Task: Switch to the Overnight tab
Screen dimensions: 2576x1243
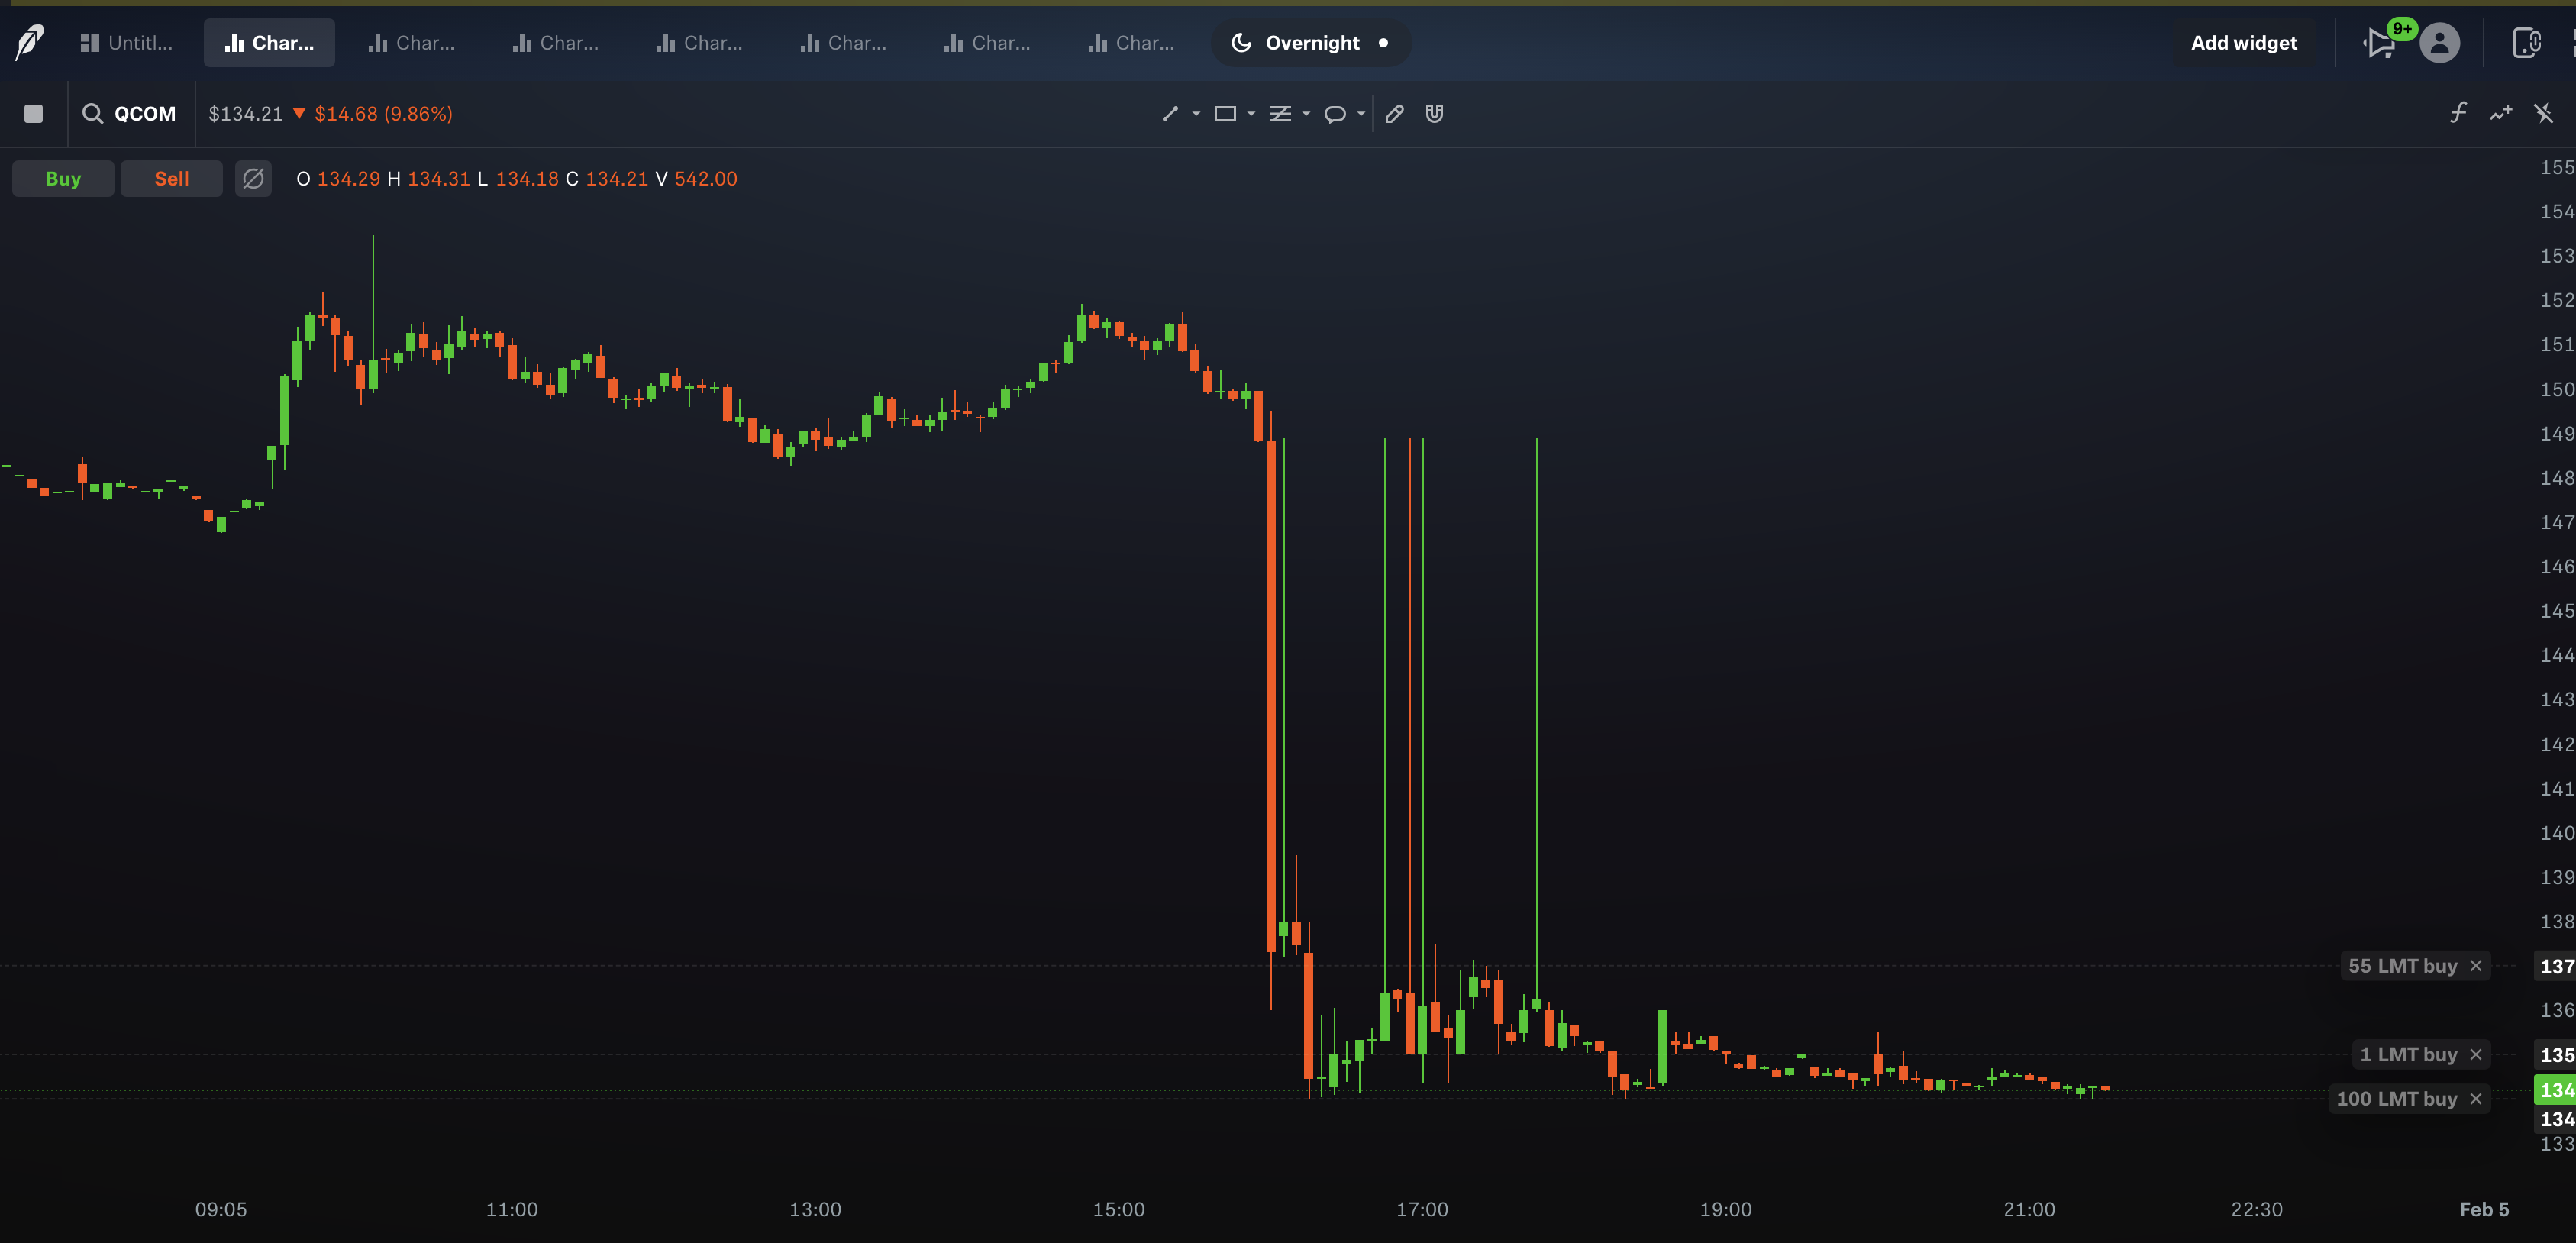Action: [x=1310, y=43]
